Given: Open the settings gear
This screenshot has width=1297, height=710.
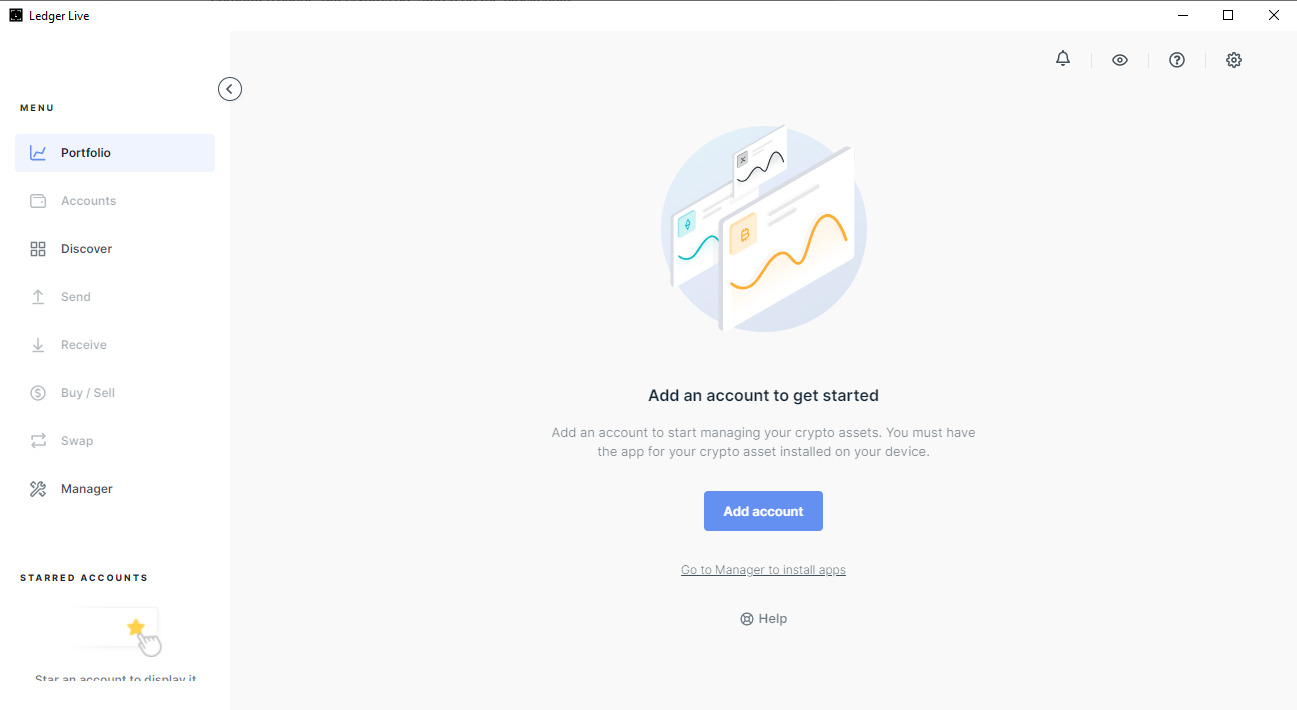Looking at the screenshot, I should coord(1234,60).
